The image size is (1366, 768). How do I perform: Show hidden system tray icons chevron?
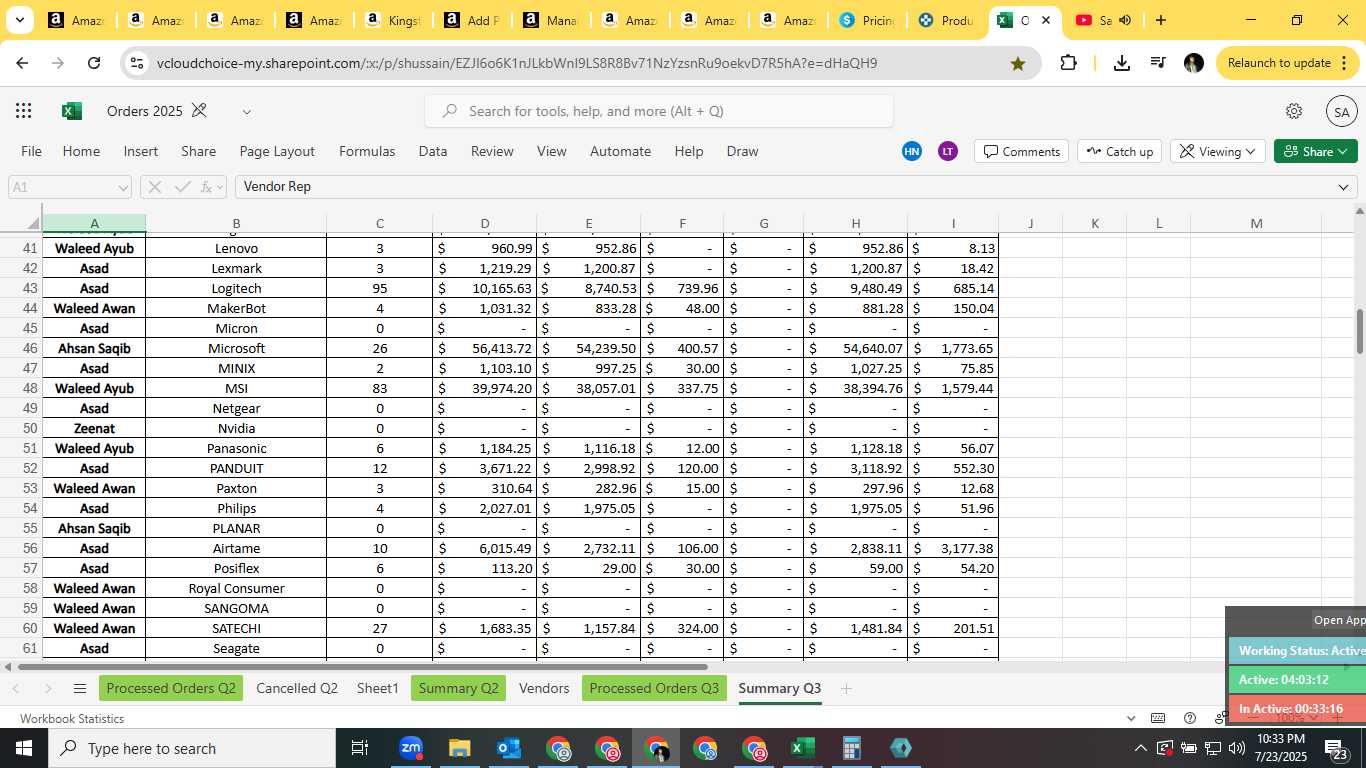point(1140,748)
